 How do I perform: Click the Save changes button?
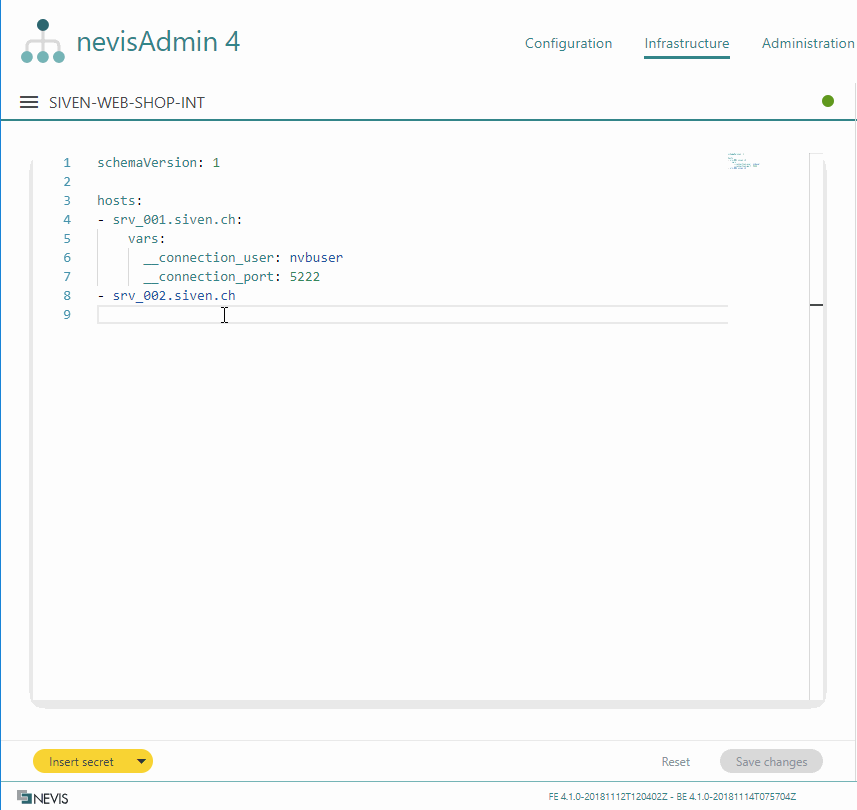pyautogui.click(x=771, y=762)
